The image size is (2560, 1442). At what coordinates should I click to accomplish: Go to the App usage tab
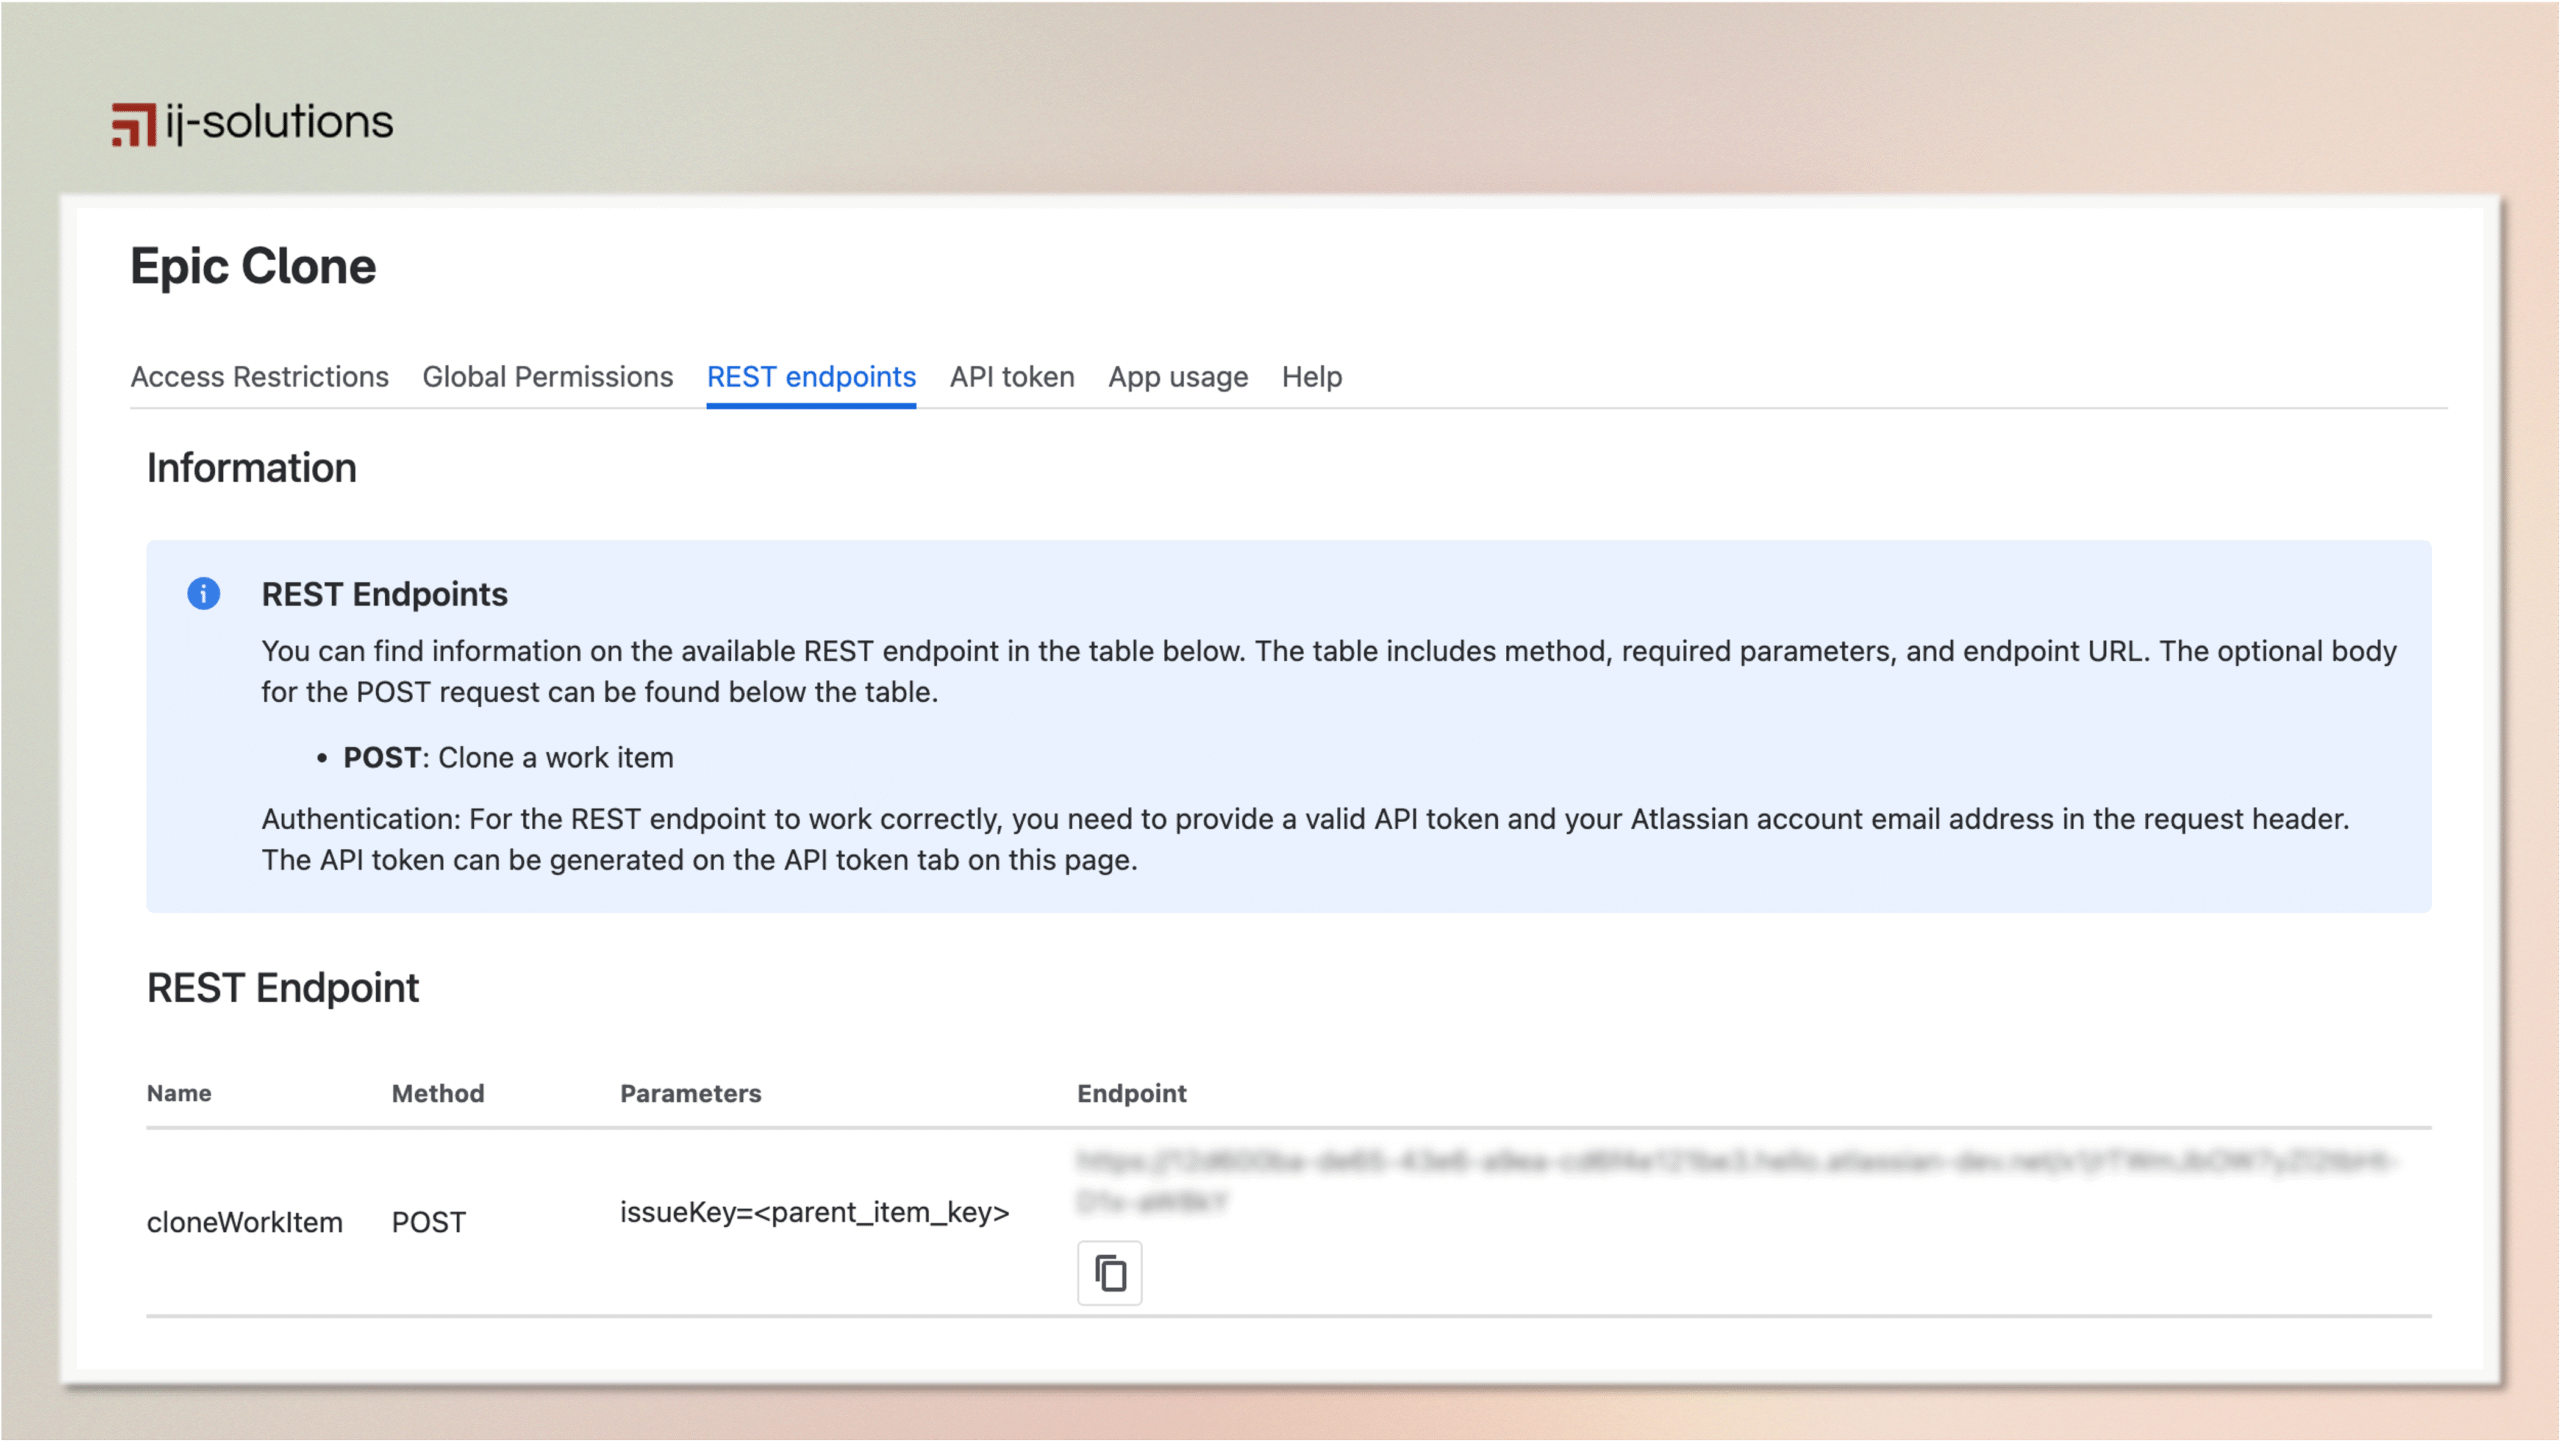pos(1178,377)
